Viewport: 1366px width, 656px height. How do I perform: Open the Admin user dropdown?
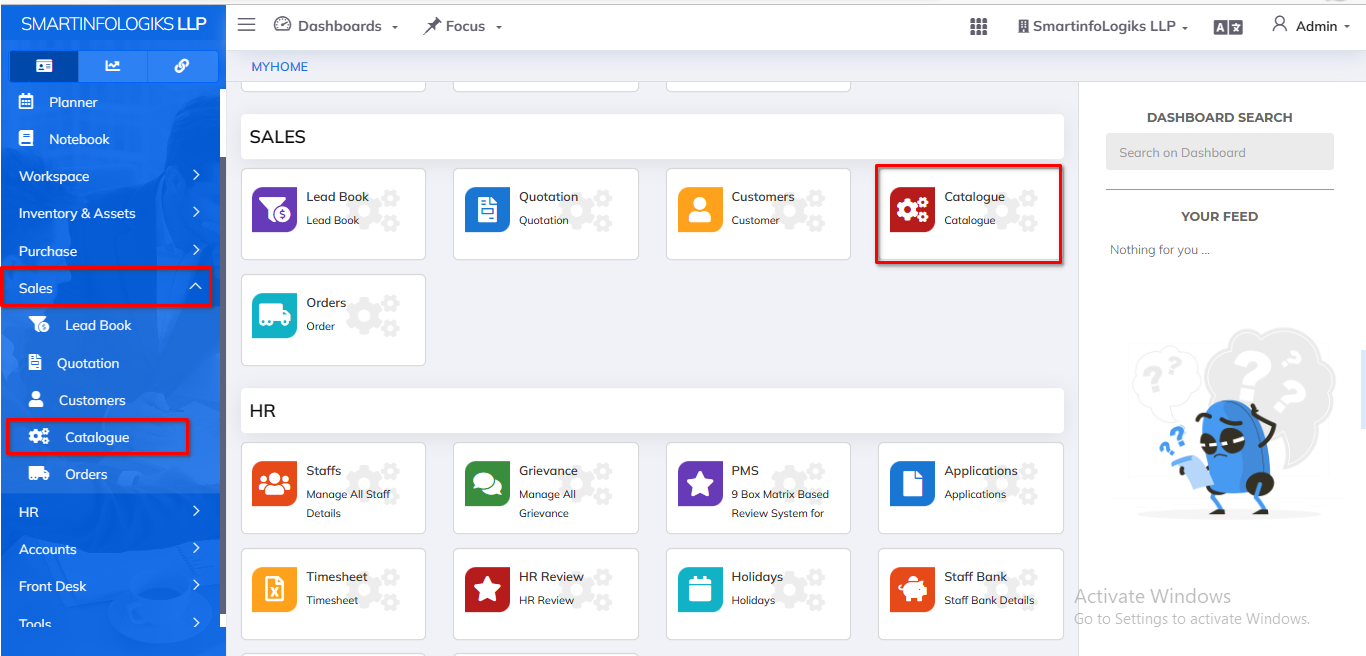pyautogui.click(x=1310, y=26)
